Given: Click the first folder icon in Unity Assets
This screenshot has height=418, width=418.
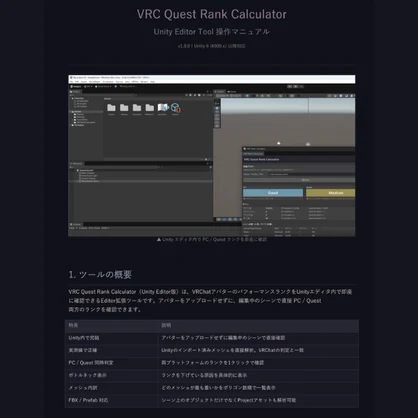Looking at the screenshot, I should coord(111,108).
